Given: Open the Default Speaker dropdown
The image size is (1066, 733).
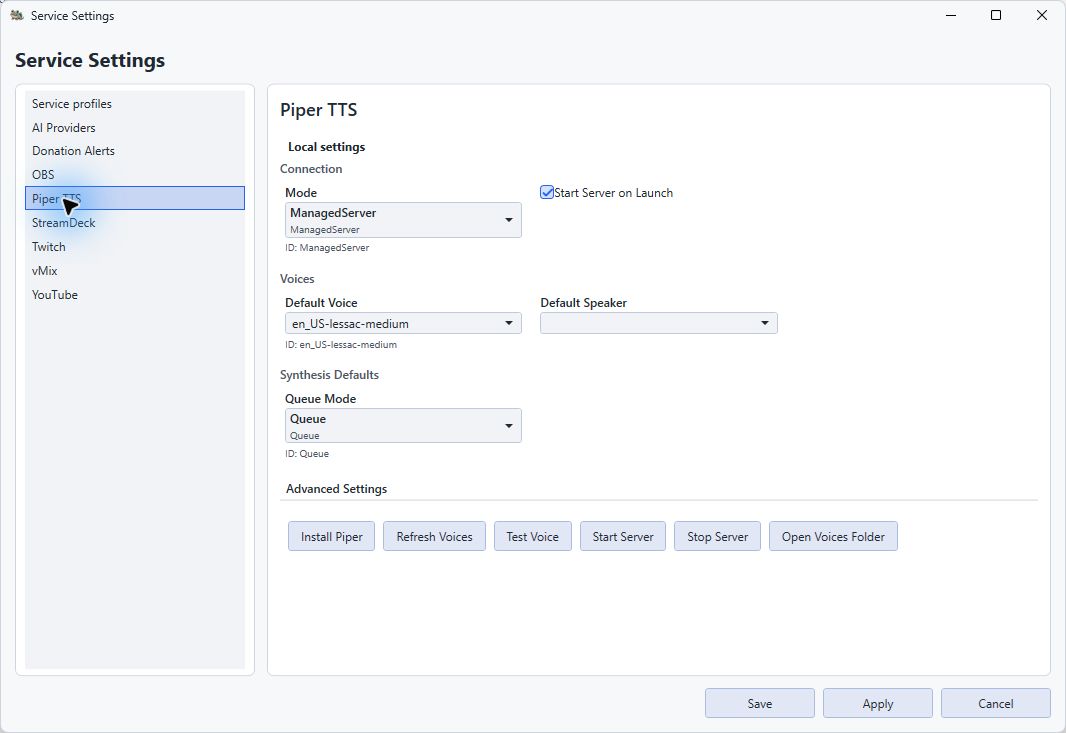Looking at the screenshot, I should (x=659, y=324).
